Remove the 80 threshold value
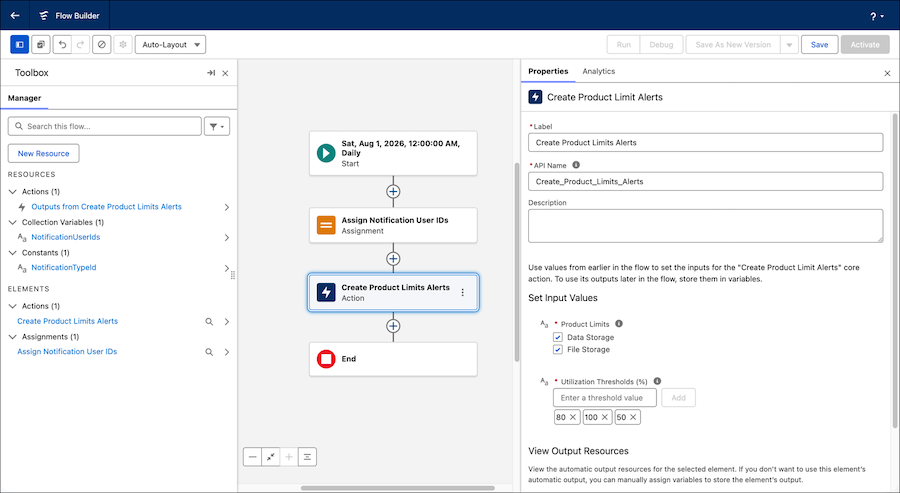900x493 pixels. (572, 417)
